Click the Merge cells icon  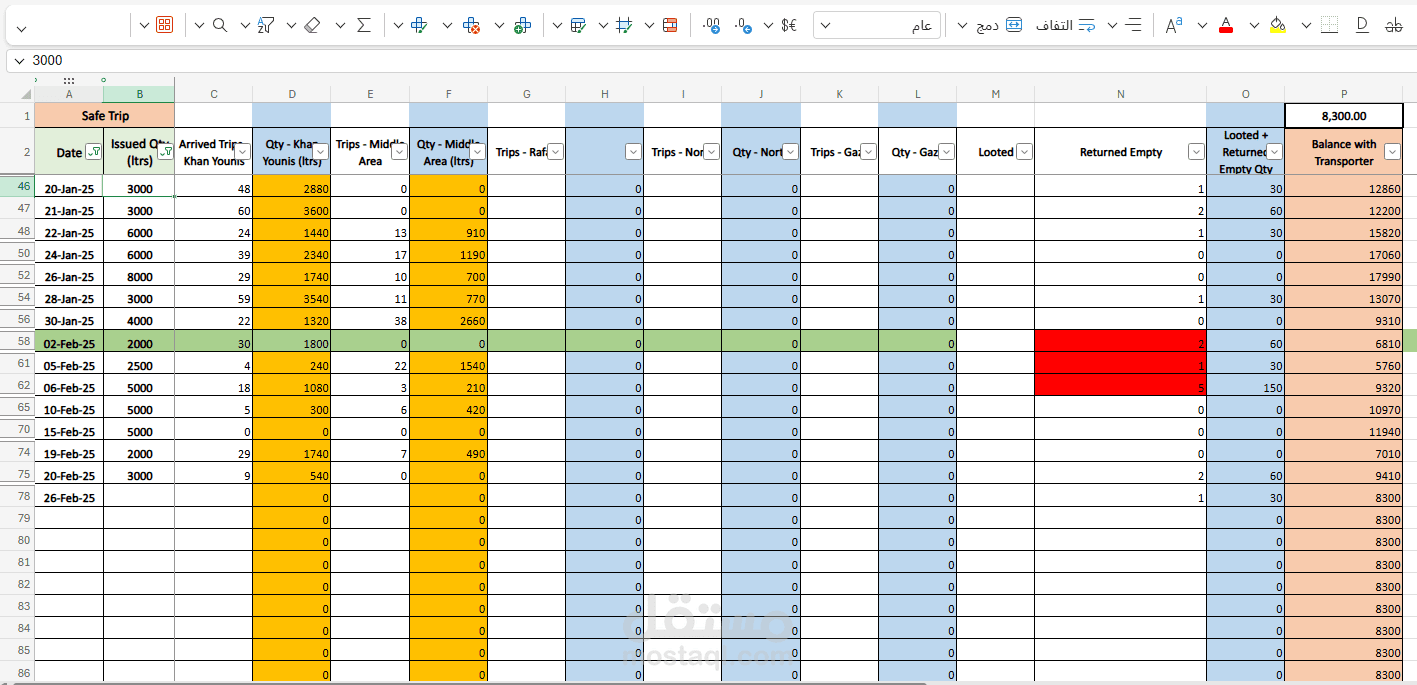[1014, 25]
